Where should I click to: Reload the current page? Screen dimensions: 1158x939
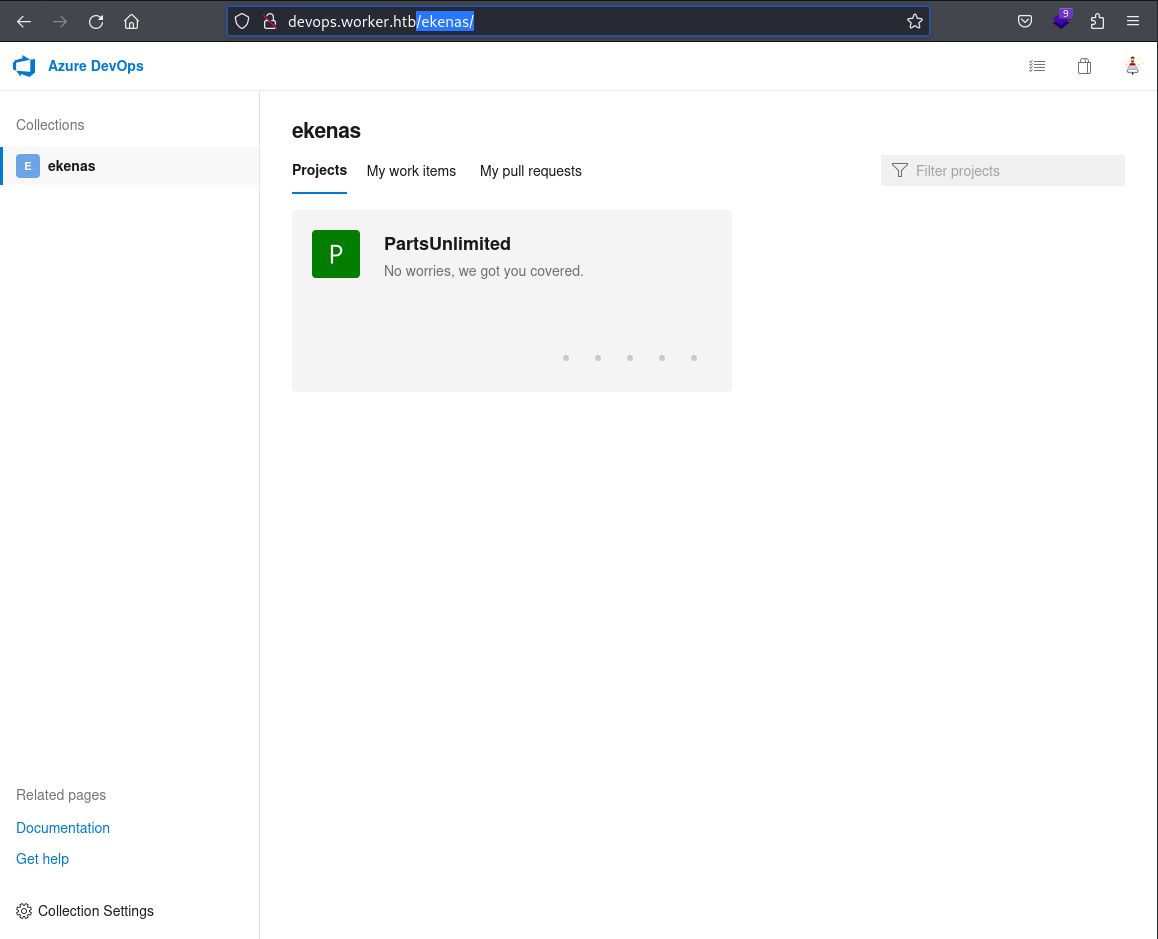point(96,21)
